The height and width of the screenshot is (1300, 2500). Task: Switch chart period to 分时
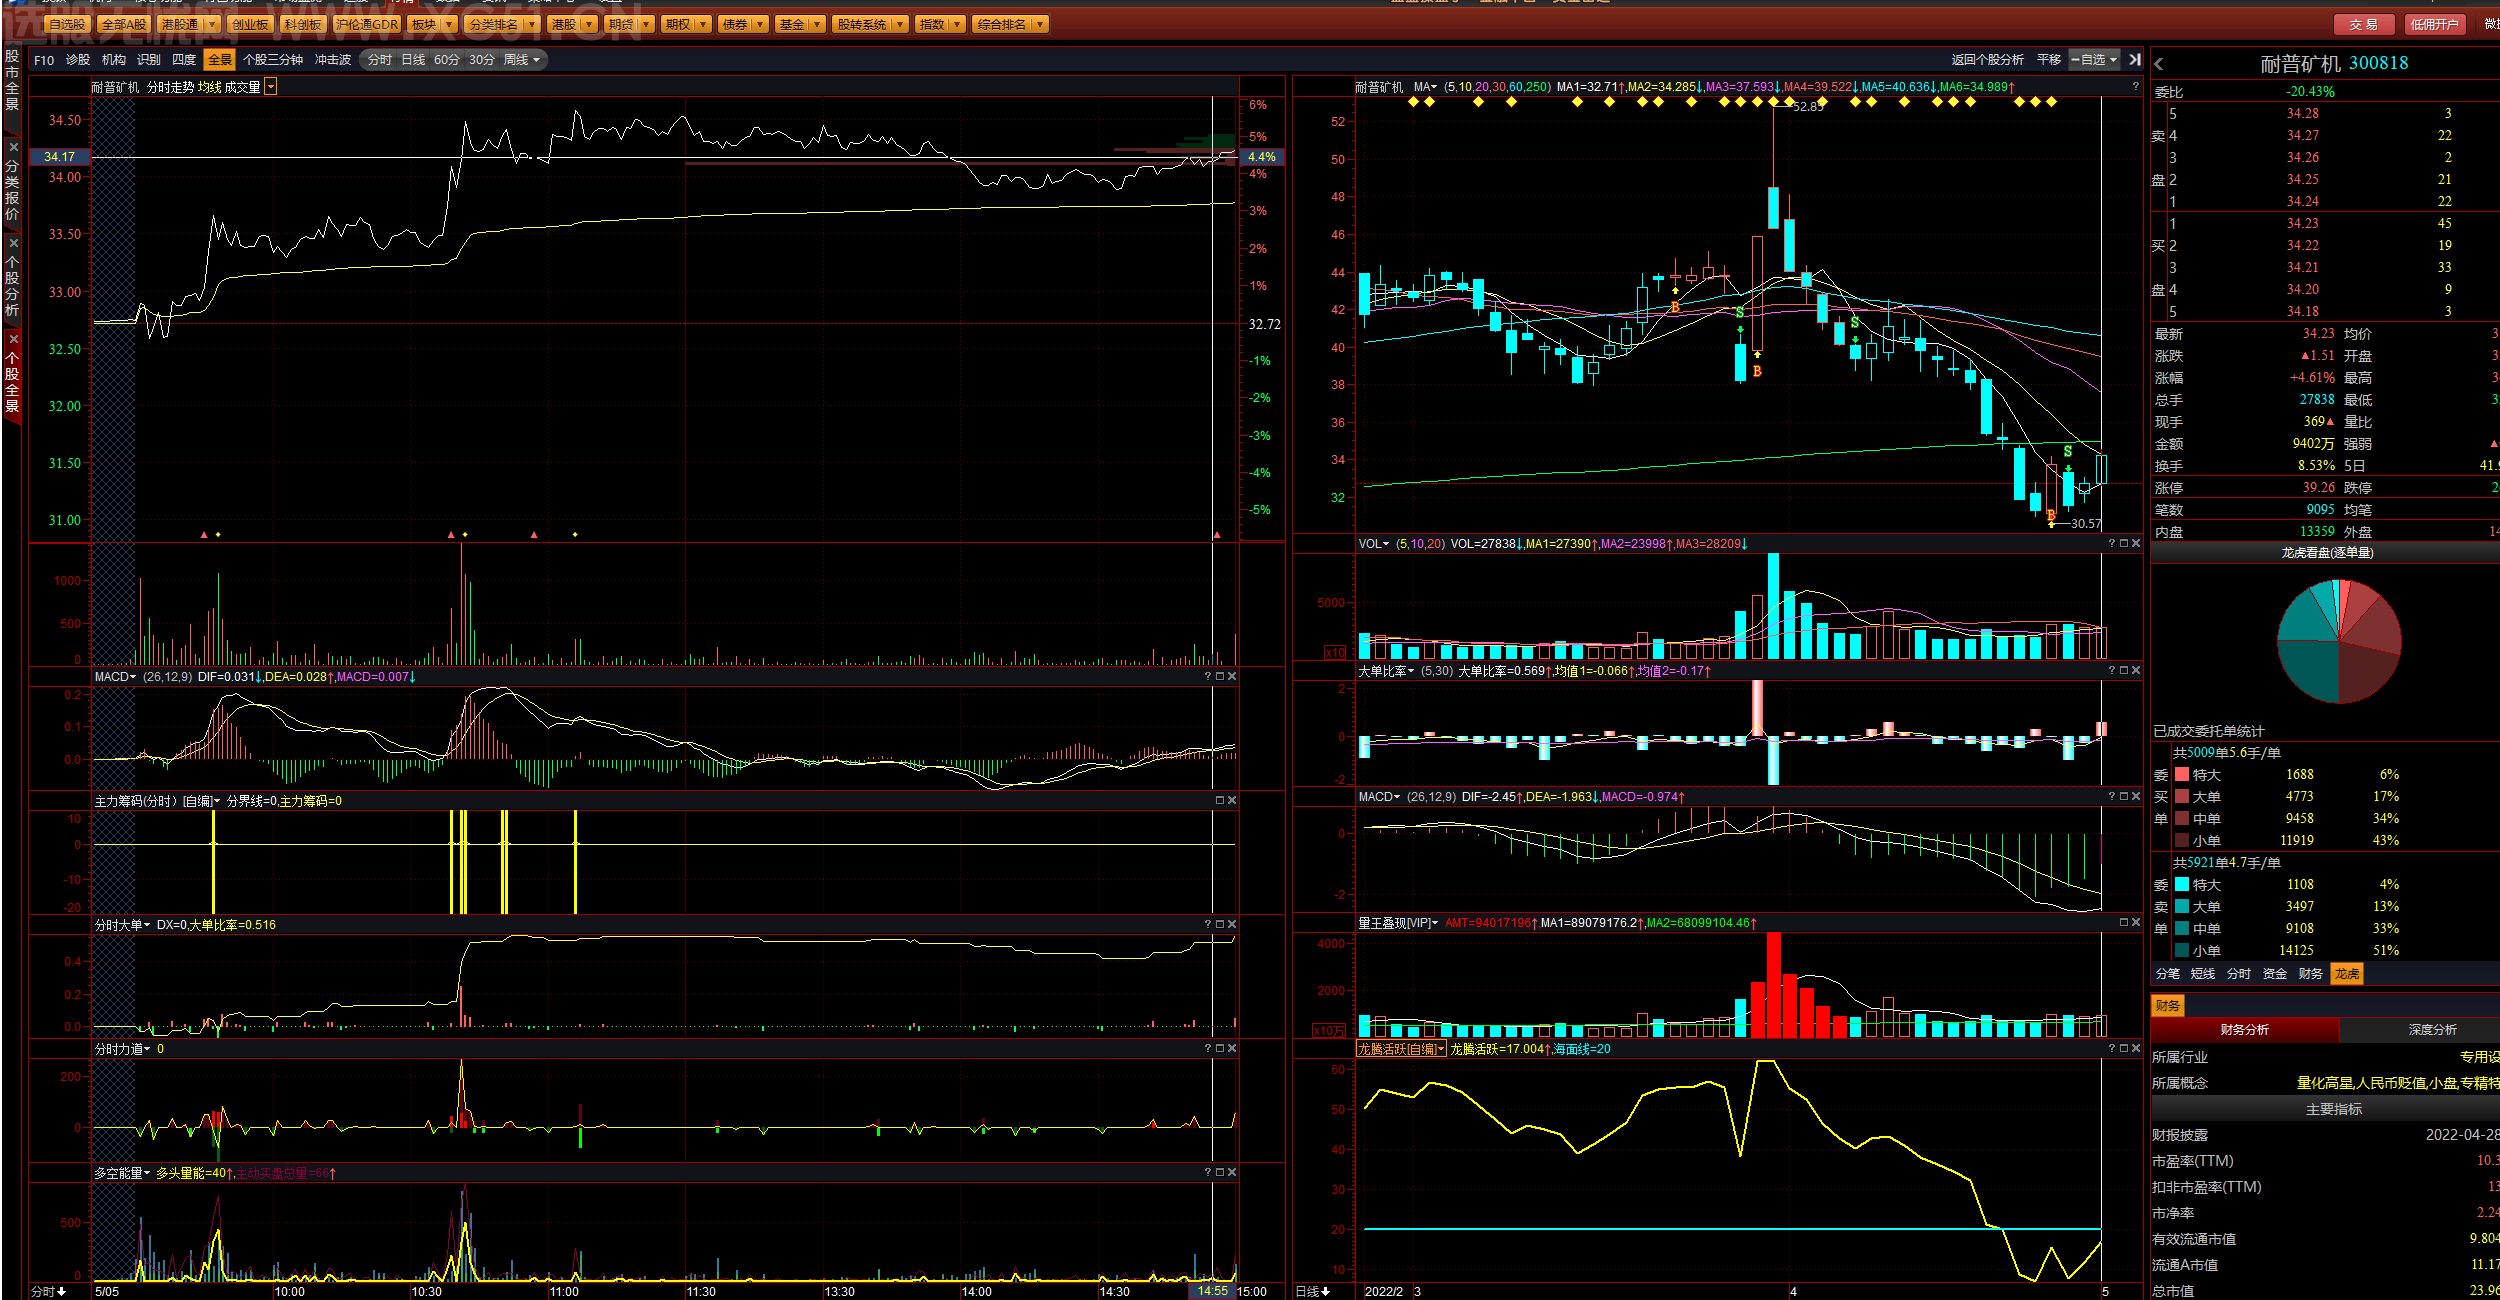click(x=380, y=60)
